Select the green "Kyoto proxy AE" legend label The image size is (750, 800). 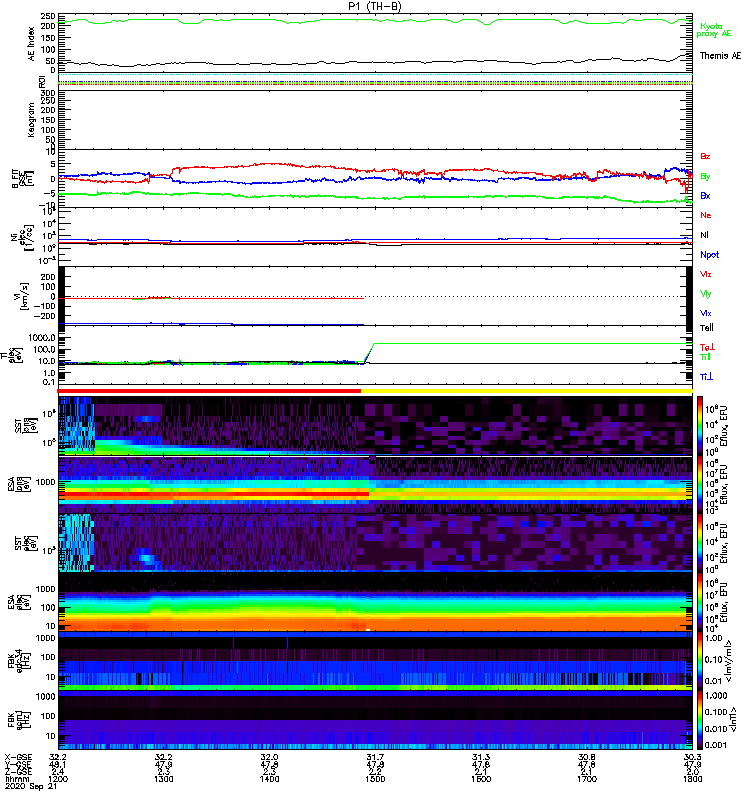pyautogui.click(x=714, y=30)
